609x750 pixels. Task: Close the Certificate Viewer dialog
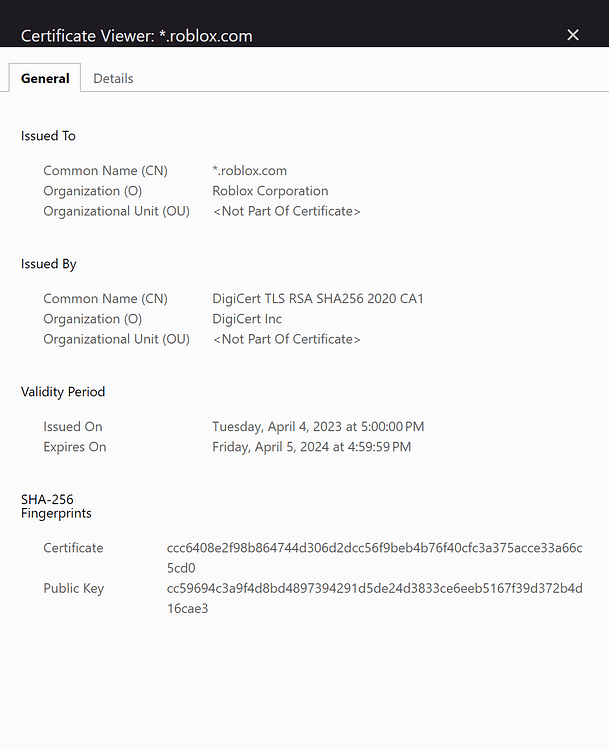point(573,35)
